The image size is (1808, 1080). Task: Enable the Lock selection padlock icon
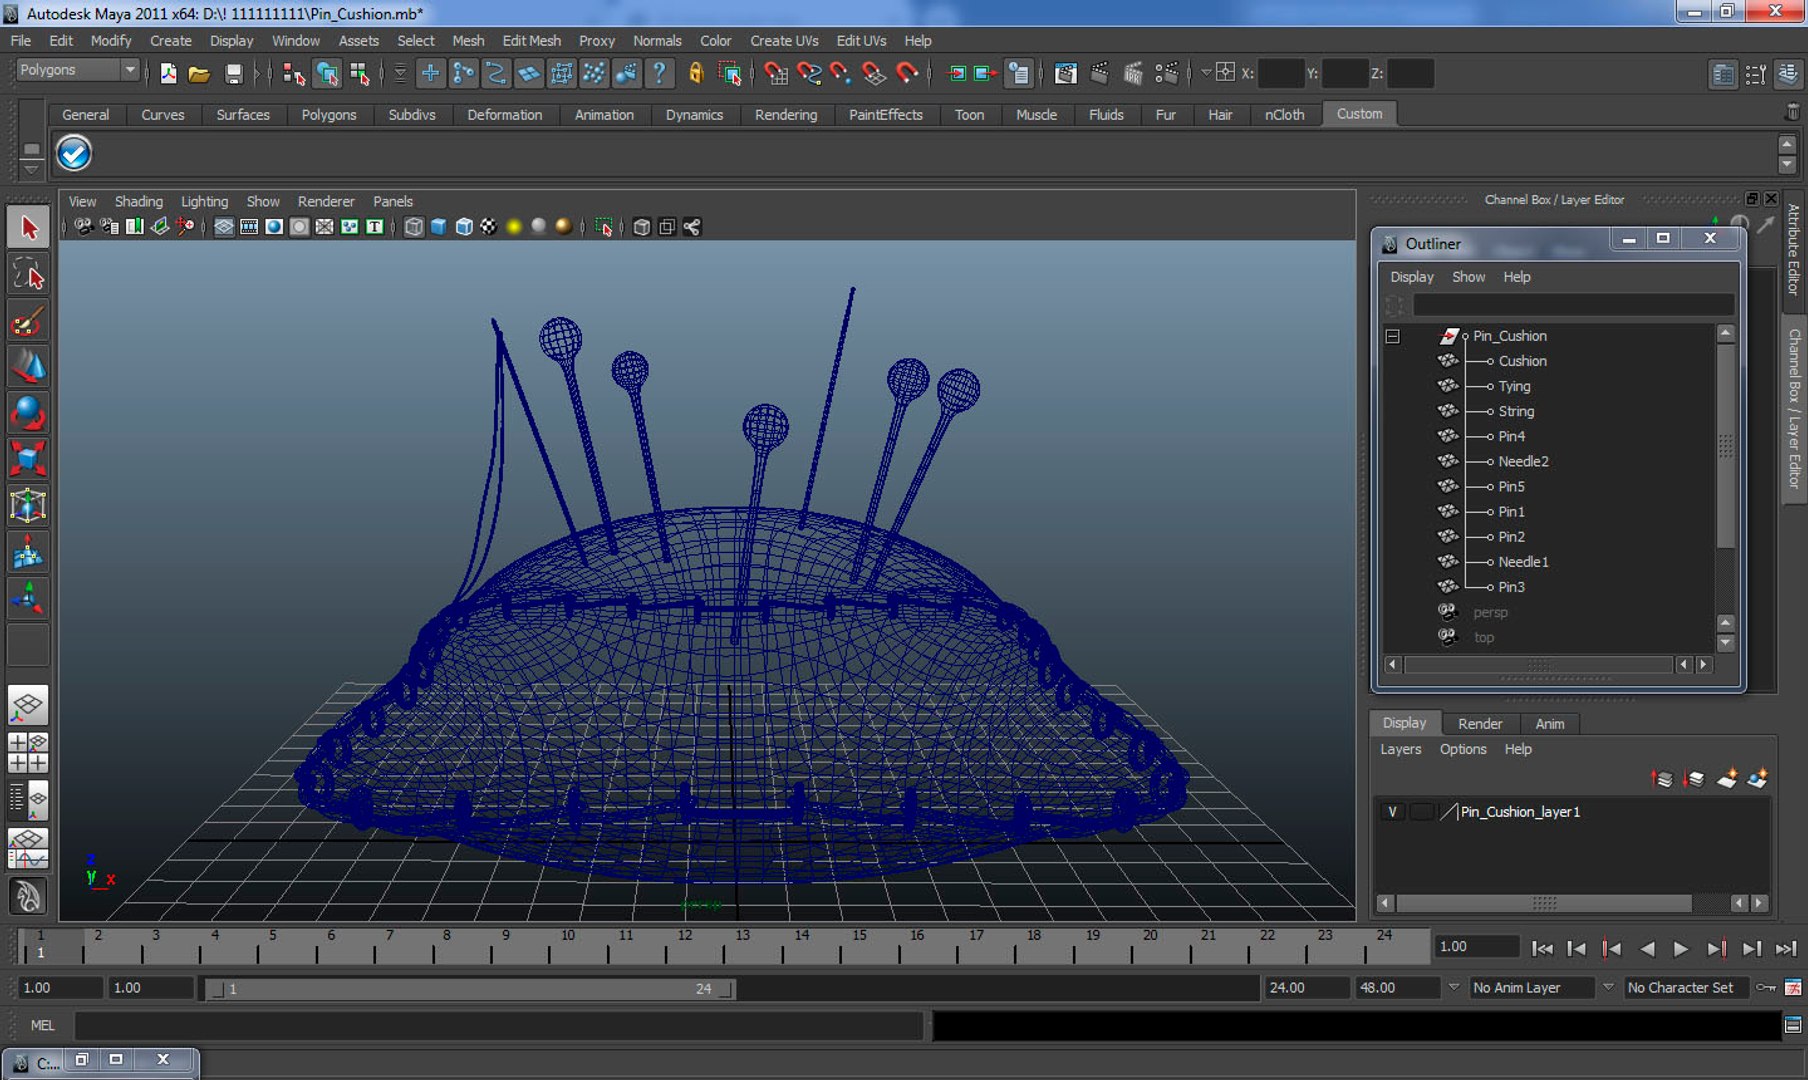point(696,73)
